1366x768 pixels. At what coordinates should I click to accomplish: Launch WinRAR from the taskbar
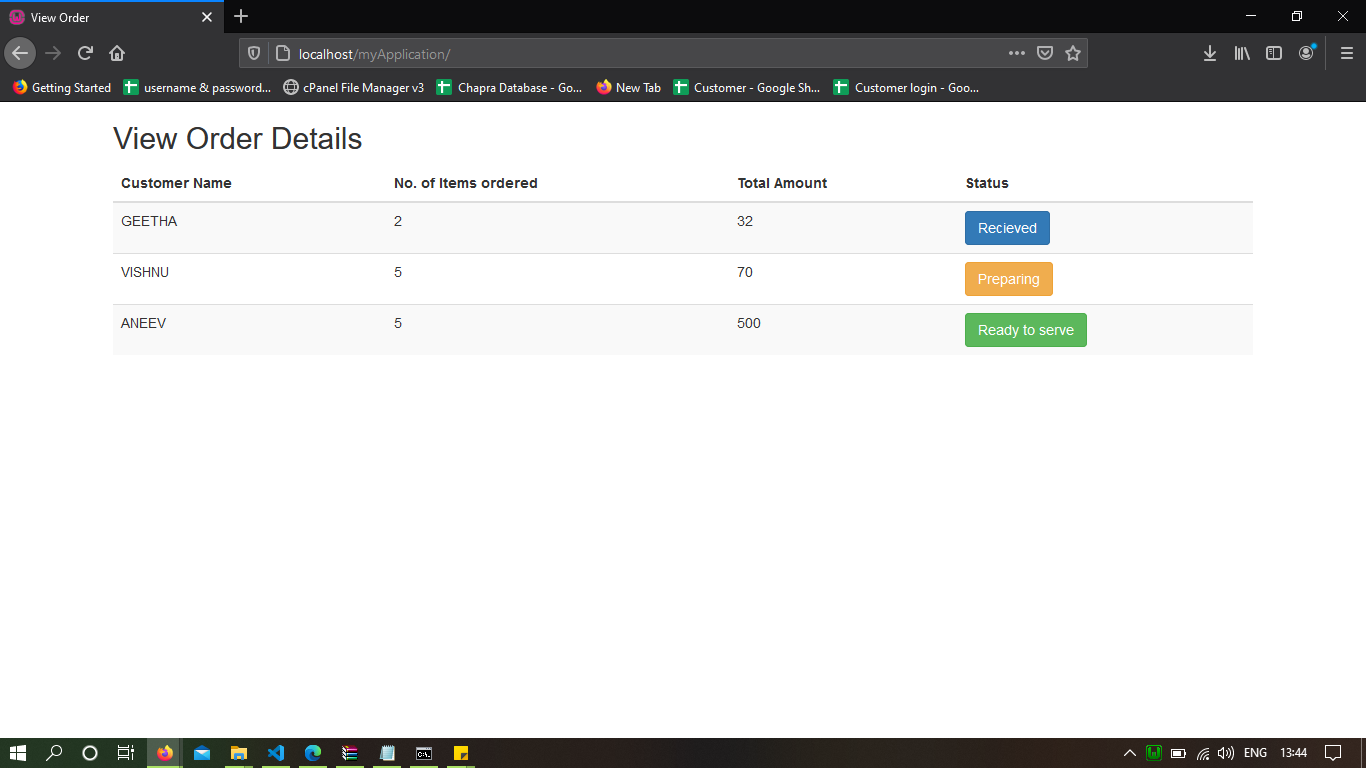click(349, 752)
